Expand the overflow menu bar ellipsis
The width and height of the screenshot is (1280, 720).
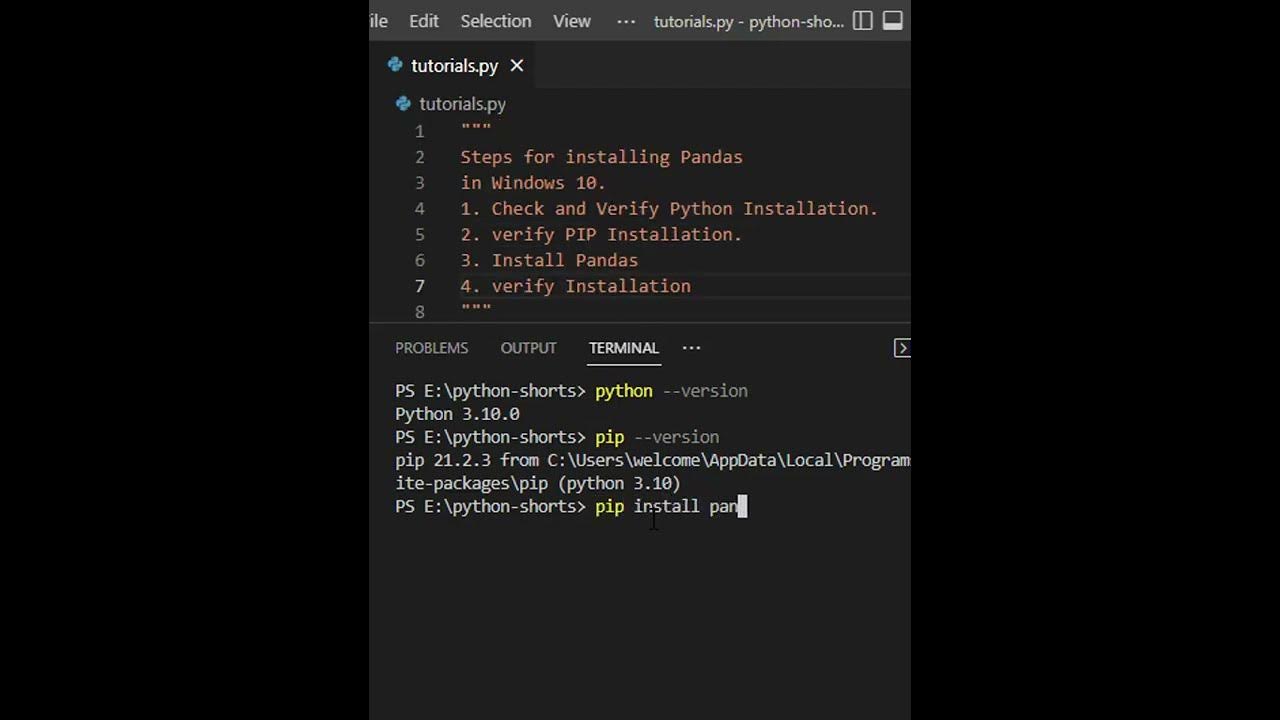click(x=626, y=21)
